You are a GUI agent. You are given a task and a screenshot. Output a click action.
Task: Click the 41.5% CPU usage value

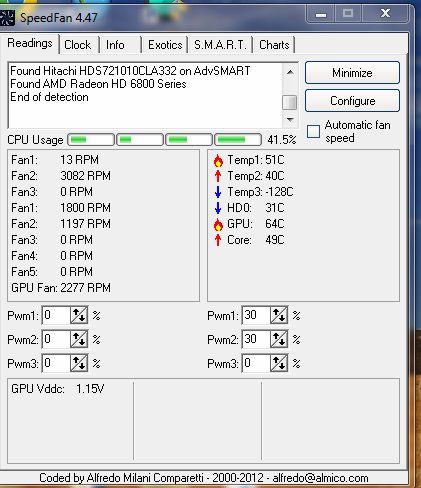pyautogui.click(x=282, y=140)
